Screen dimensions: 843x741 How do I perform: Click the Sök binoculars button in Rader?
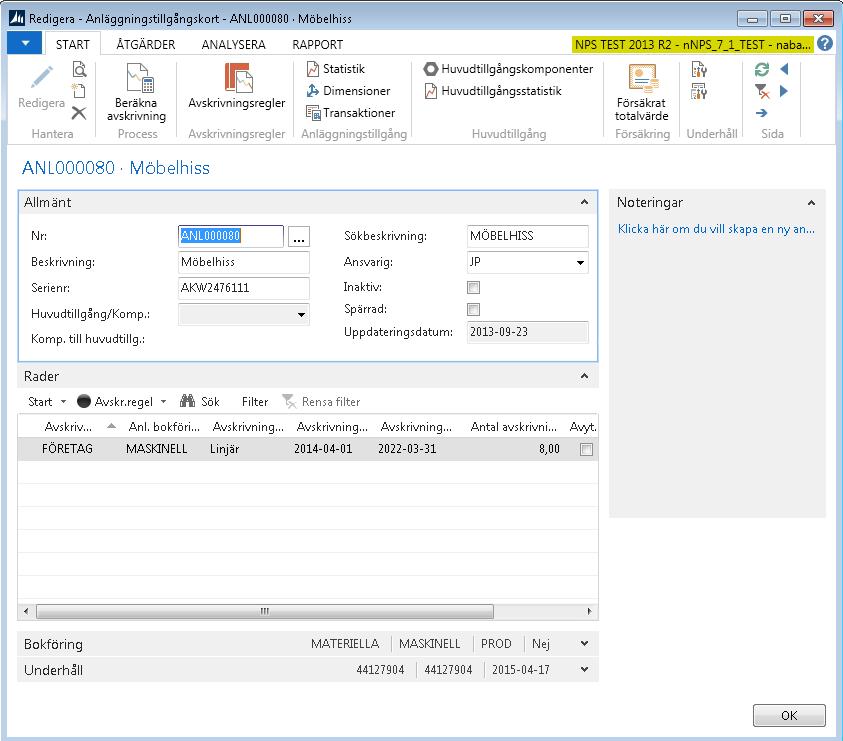pos(199,402)
